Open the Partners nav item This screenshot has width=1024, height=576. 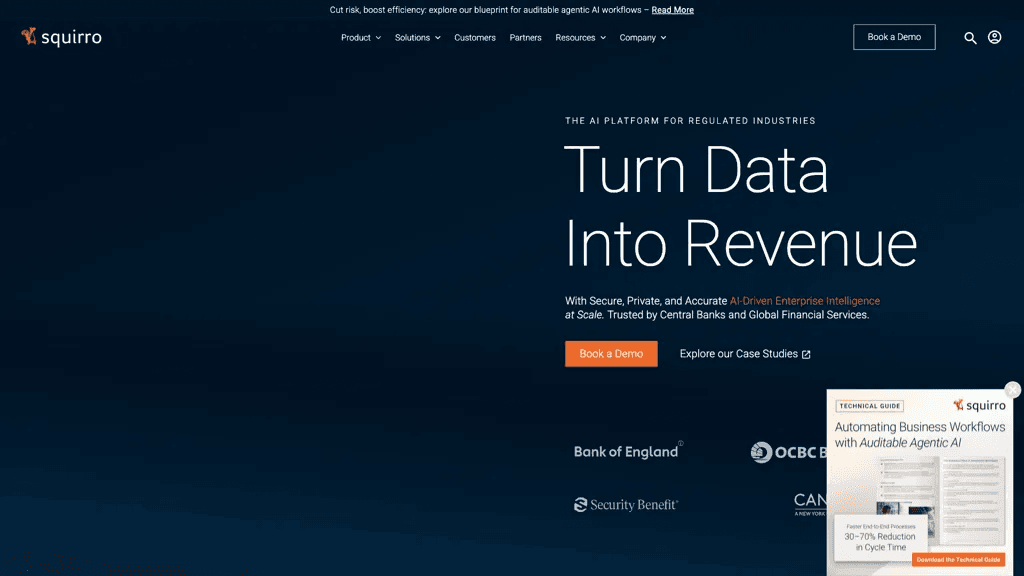(x=525, y=38)
